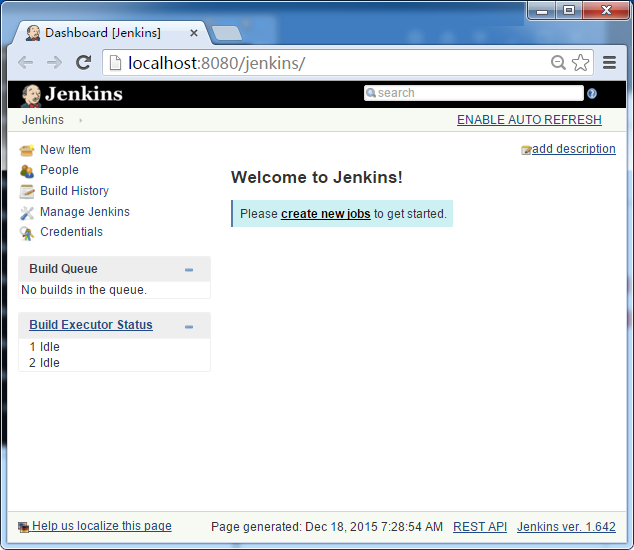Click the Credentials keys icon
Screen dimensions: 634x550
(27, 233)
